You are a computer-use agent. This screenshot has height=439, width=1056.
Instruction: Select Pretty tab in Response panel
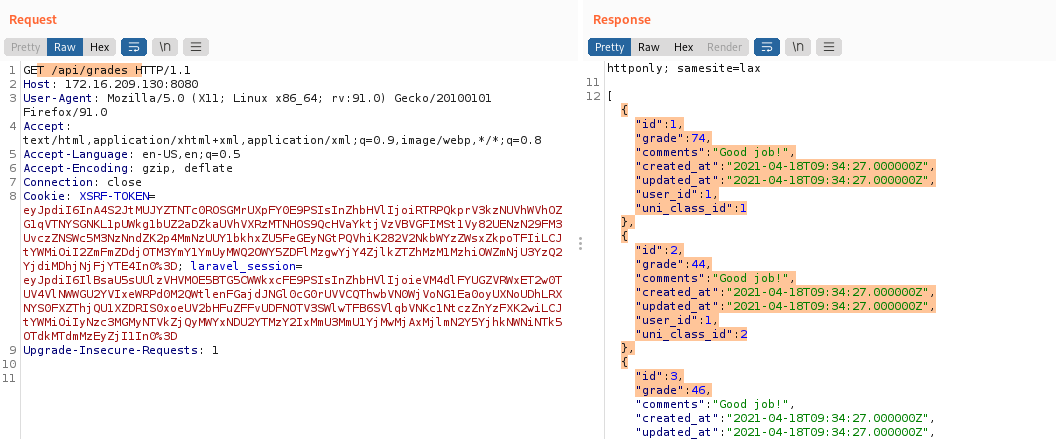pyautogui.click(x=609, y=46)
